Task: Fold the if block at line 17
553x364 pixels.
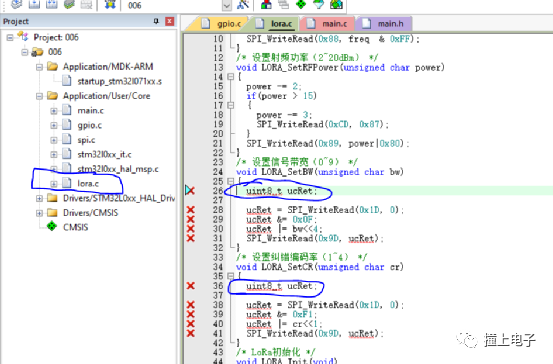Action: [231, 105]
